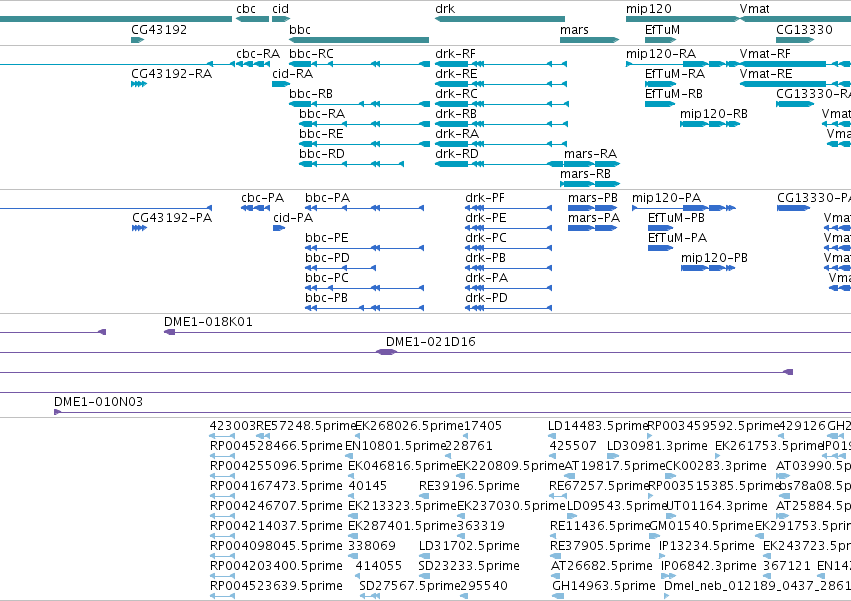Click transcript bbc-RE
Viewport: 851px width, 601px height.
pyautogui.click(x=364, y=144)
